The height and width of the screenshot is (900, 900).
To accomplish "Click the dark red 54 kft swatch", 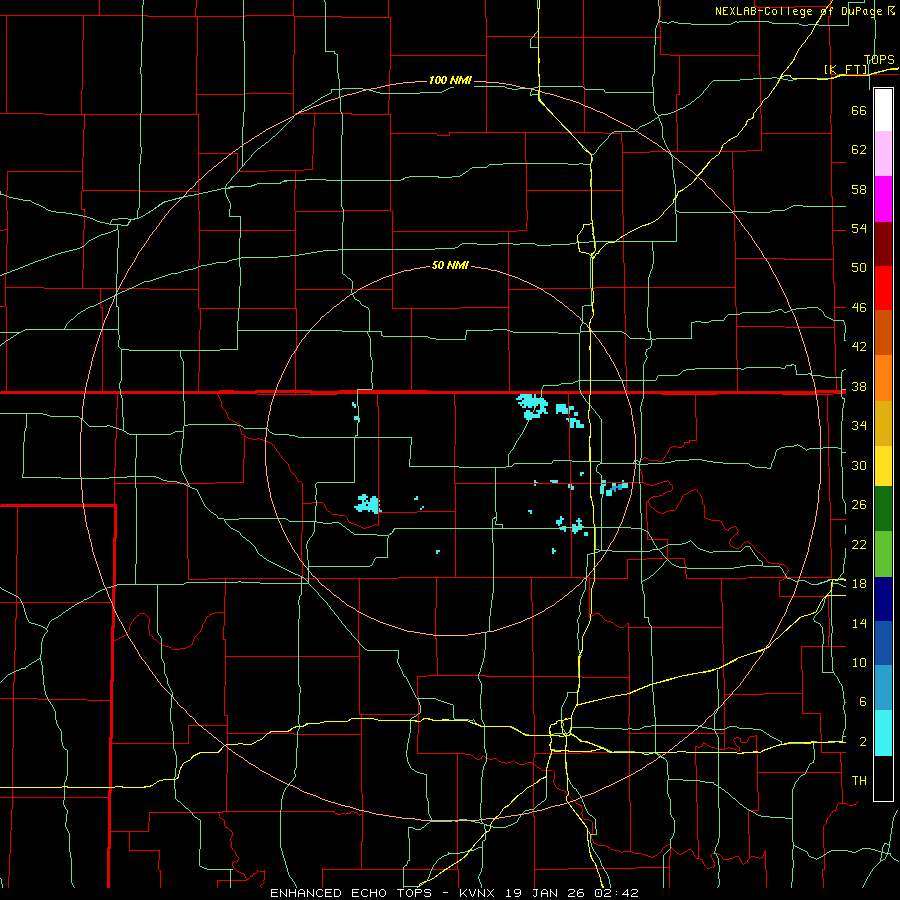I will click(883, 244).
